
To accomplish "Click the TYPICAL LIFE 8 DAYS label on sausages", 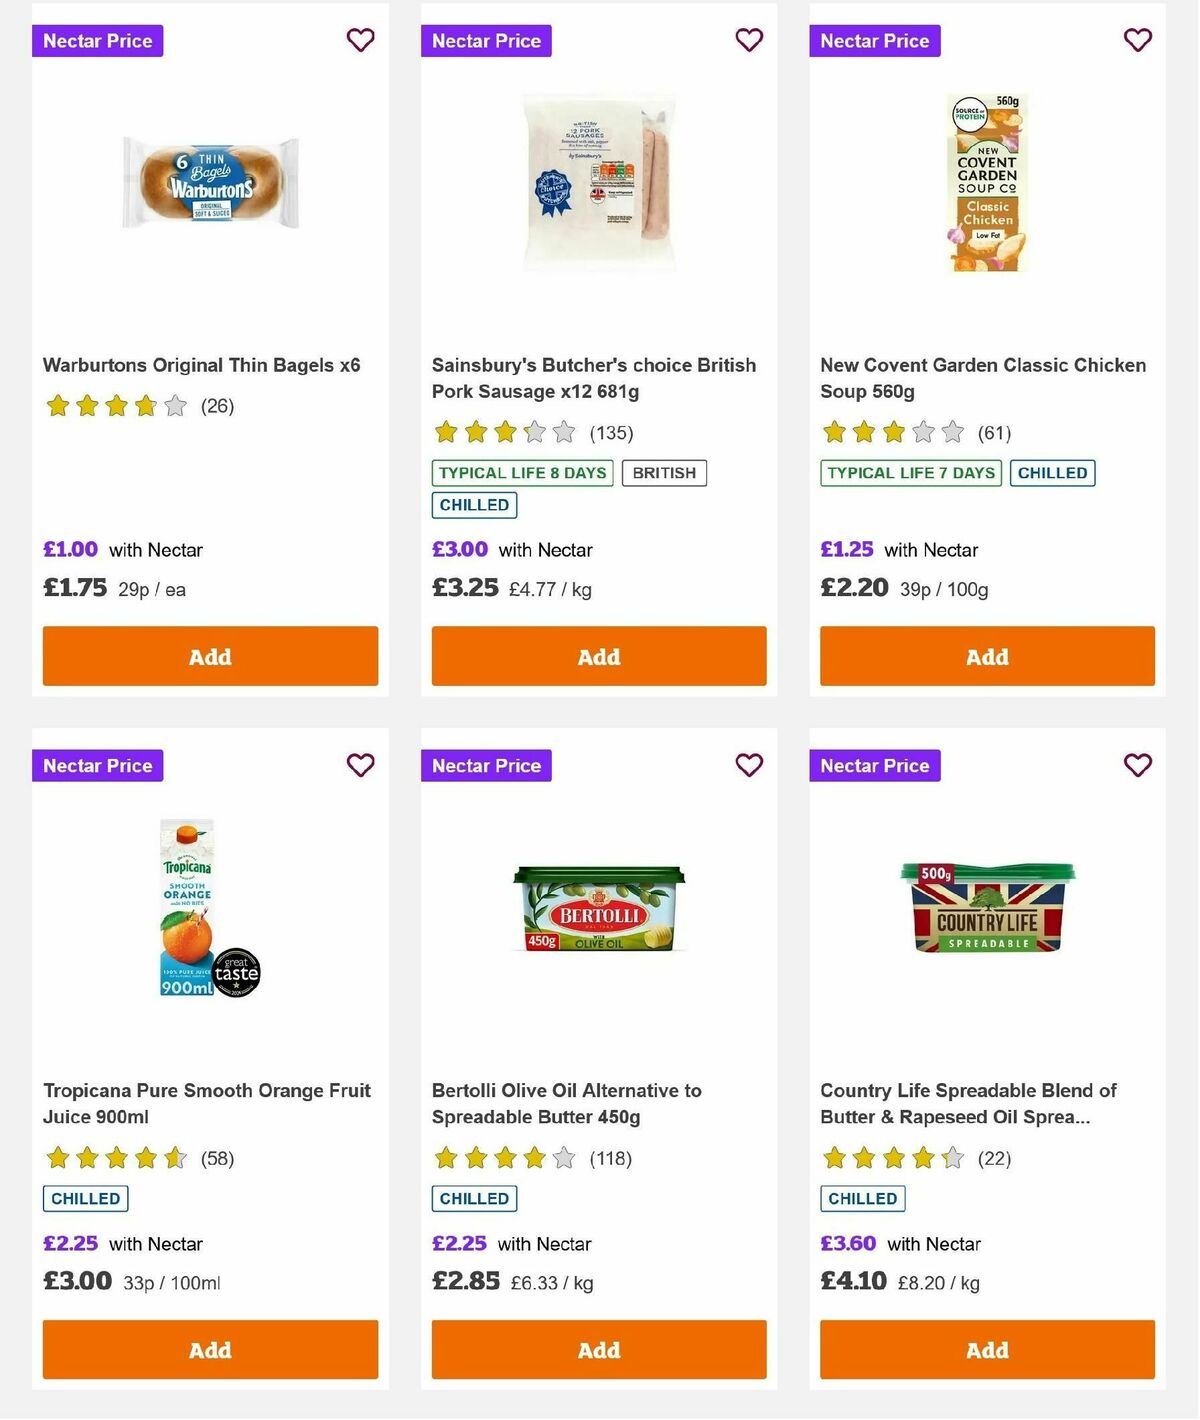I will tap(520, 472).
